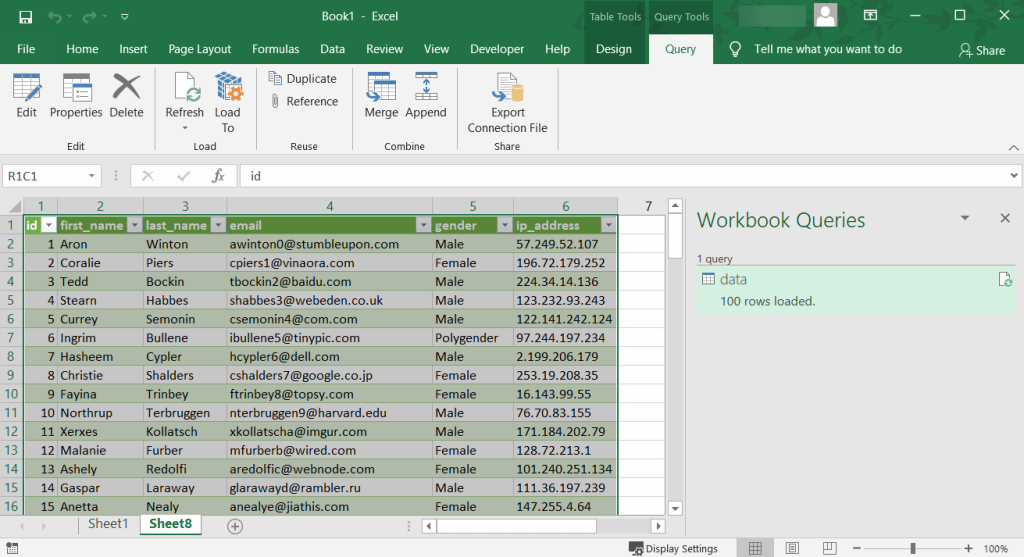1024x557 pixels.
Task: Close the Workbook Queries pane
Action: (x=1005, y=218)
